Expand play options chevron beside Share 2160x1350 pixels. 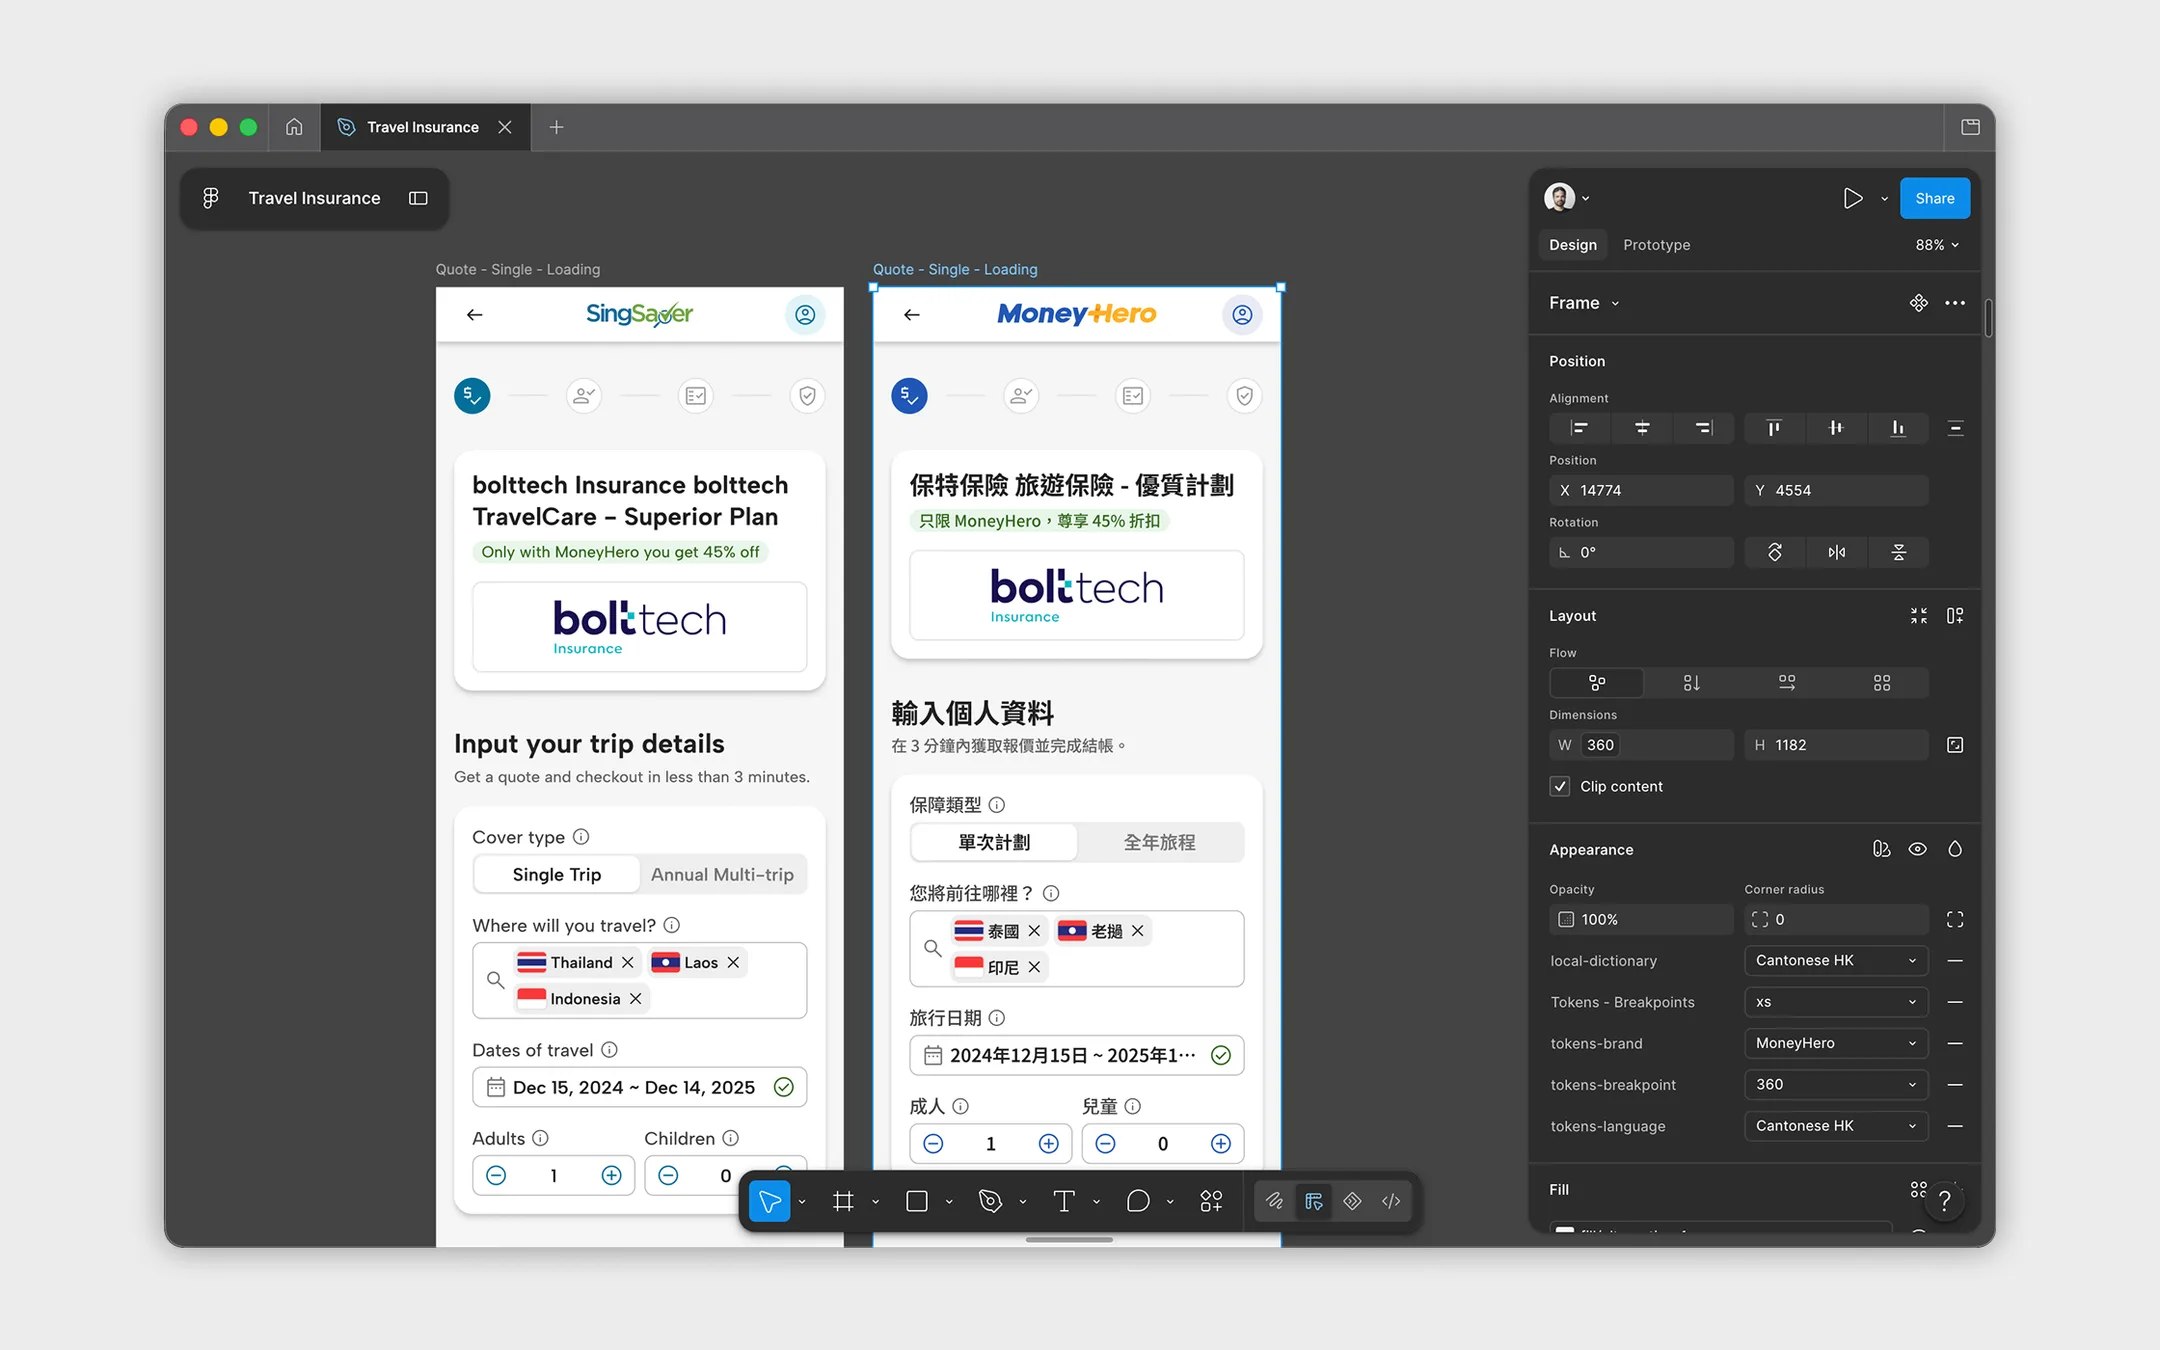click(1884, 199)
